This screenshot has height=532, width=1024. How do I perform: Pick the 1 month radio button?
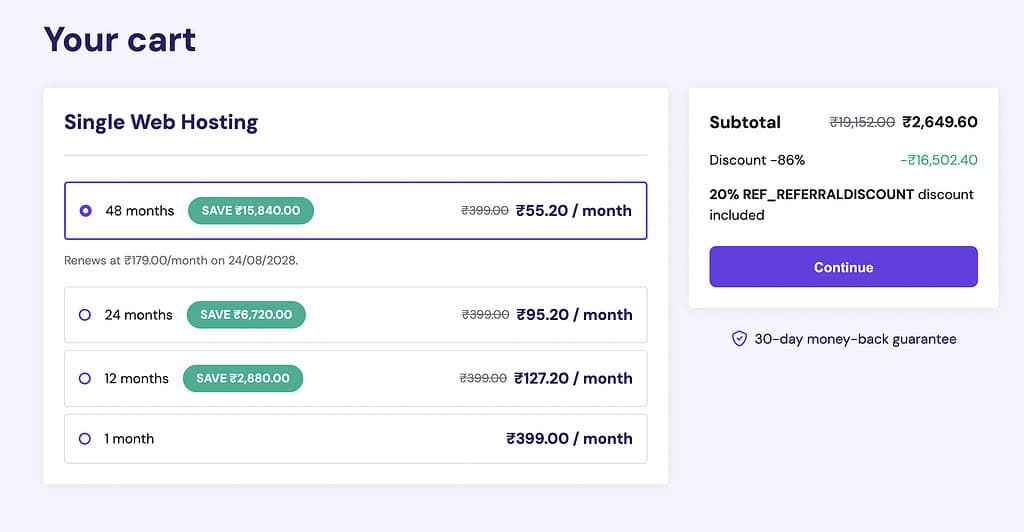(x=85, y=439)
